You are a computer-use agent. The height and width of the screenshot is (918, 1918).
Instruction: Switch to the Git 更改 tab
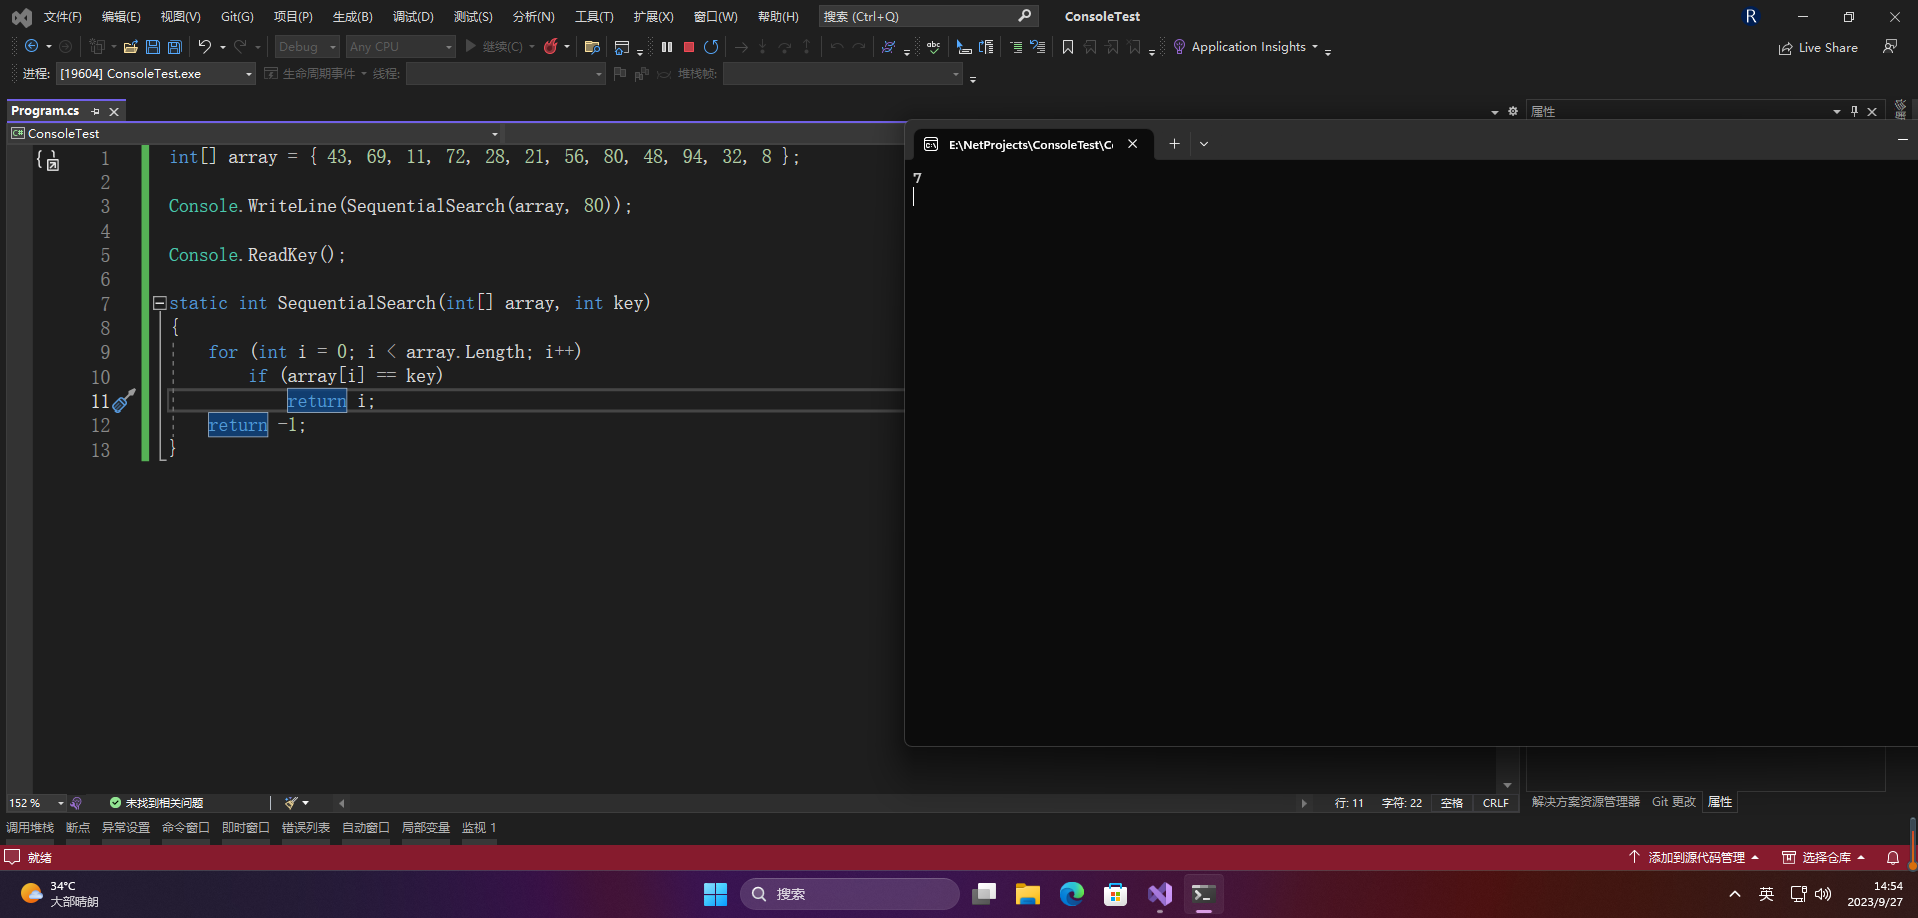coord(1674,802)
